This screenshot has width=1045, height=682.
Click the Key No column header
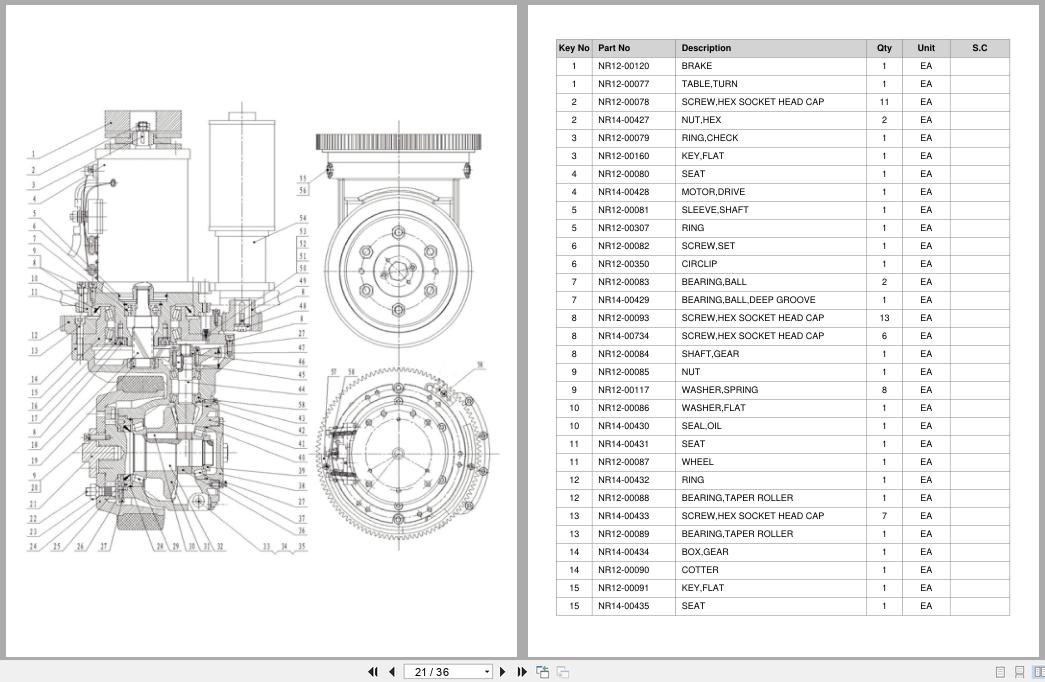tap(574, 48)
